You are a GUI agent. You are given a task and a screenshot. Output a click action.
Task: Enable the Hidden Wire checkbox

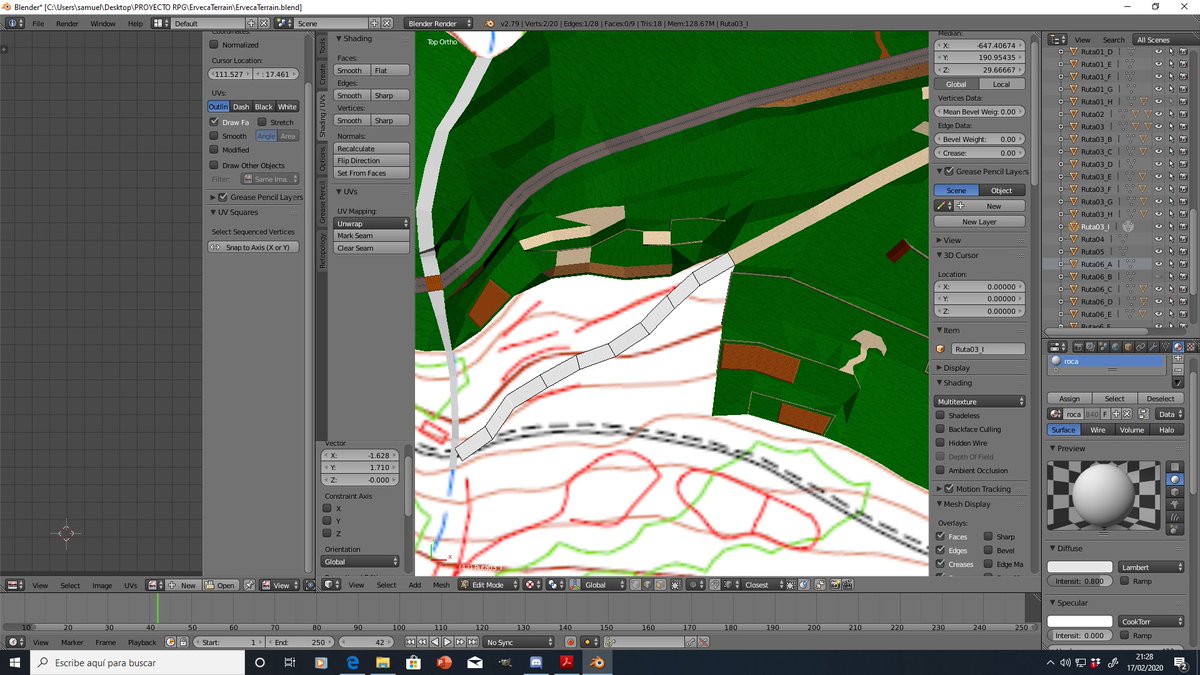point(940,443)
